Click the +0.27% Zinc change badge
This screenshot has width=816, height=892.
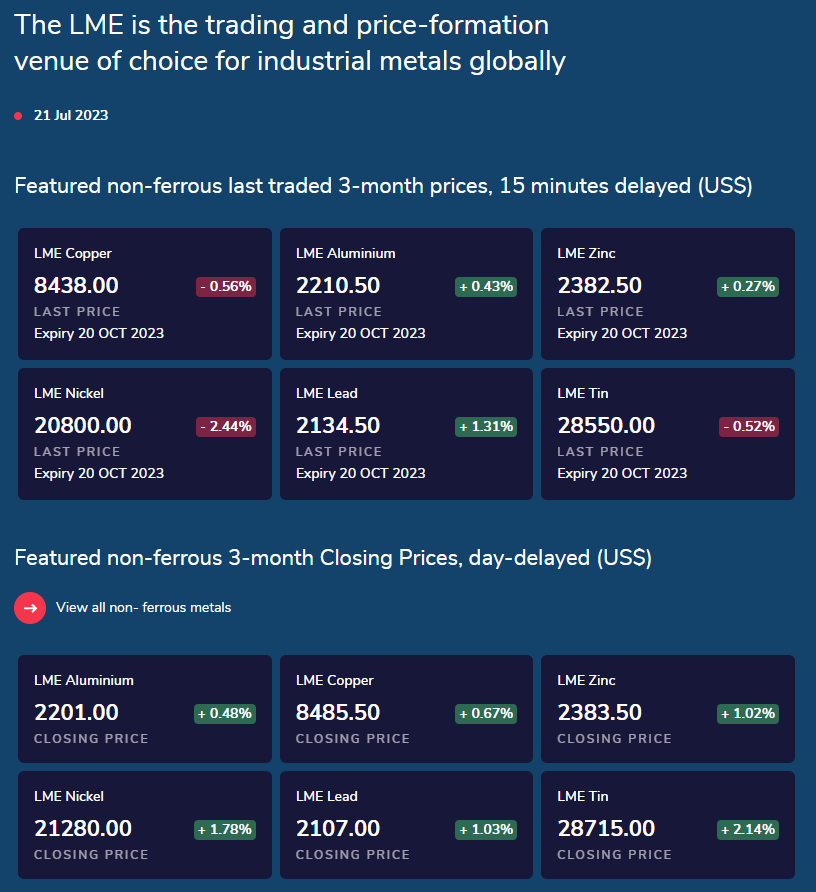click(748, 287)
